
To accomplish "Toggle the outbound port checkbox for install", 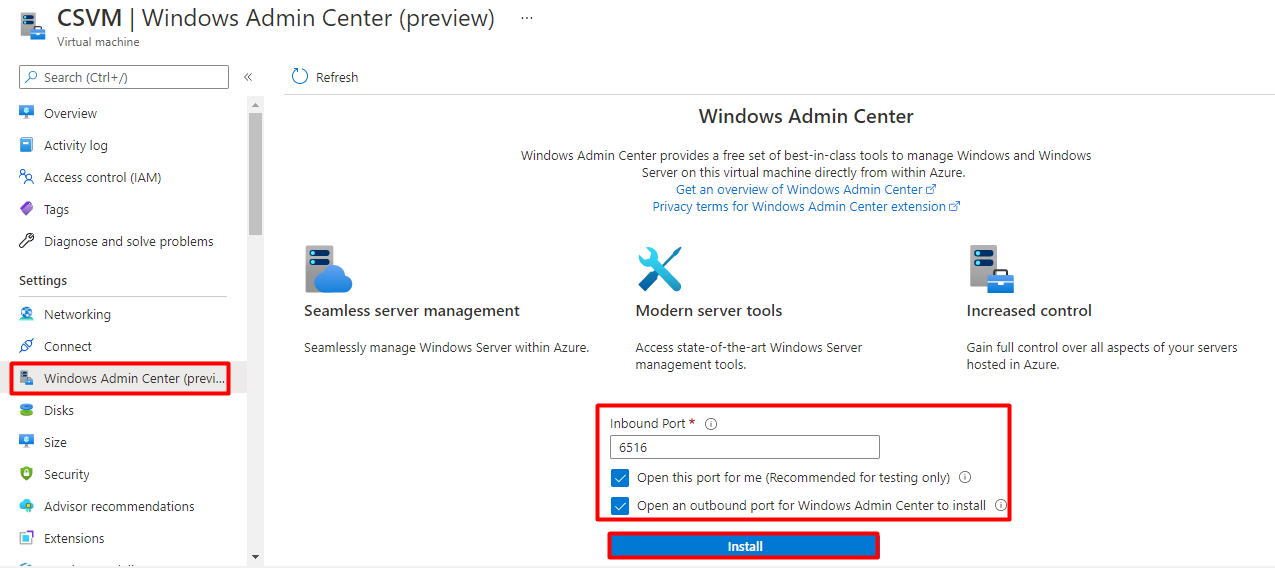I will 621,506.
